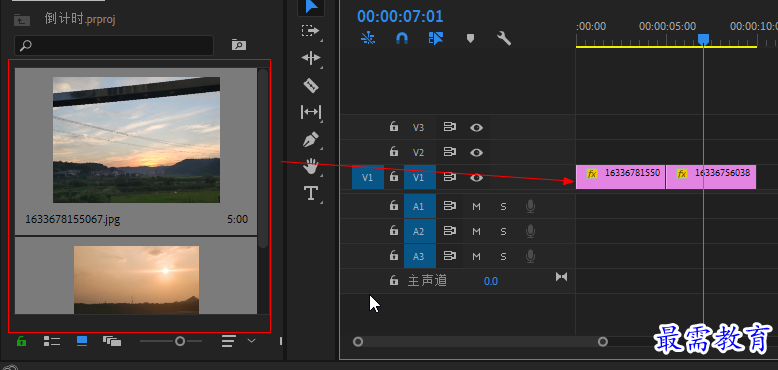Switch project panel to list view
778x370 pixels.
point(52,341)
